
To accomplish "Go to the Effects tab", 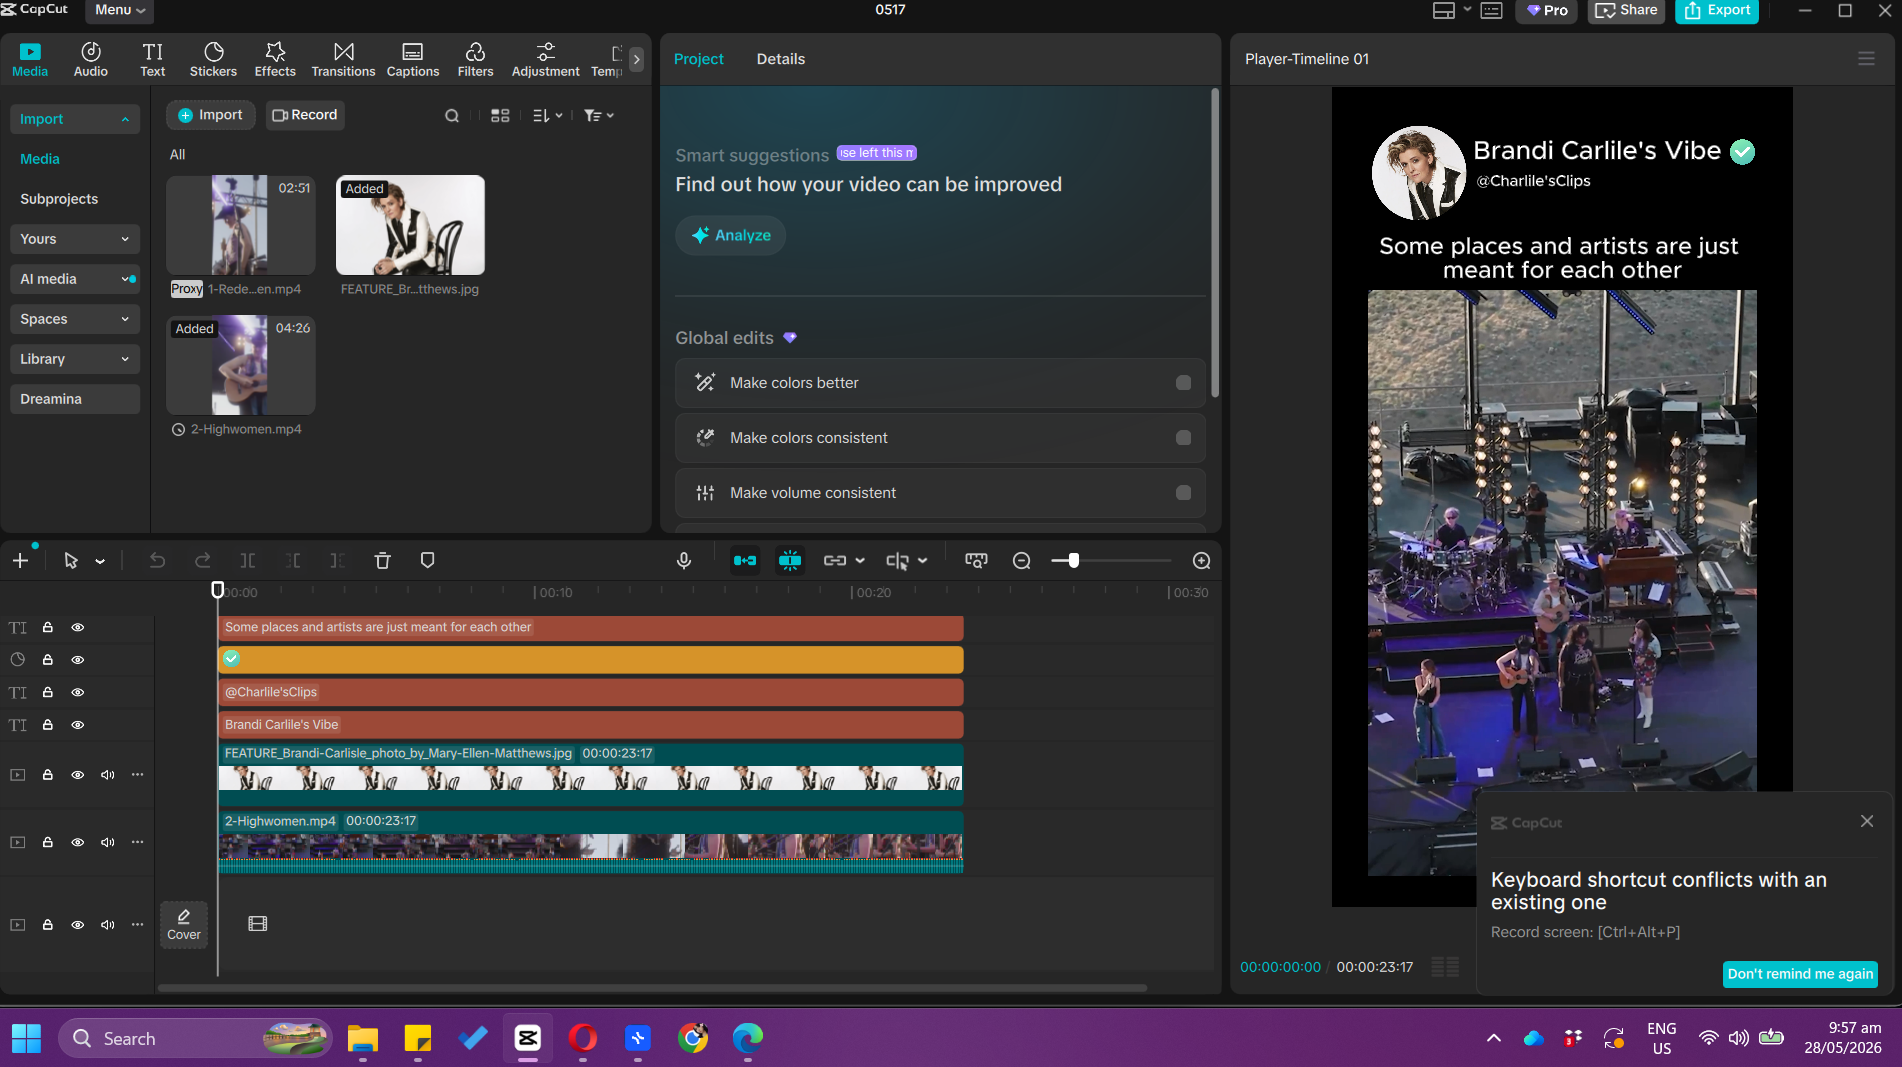I will pyautogui.click(x=275, y=59).
